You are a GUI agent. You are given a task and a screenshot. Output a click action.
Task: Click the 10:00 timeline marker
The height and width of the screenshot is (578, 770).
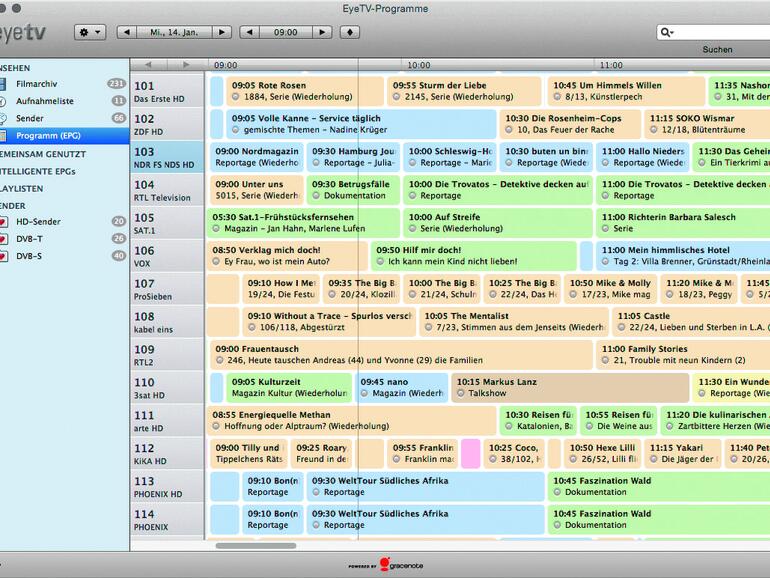click(x=418, y=65)
